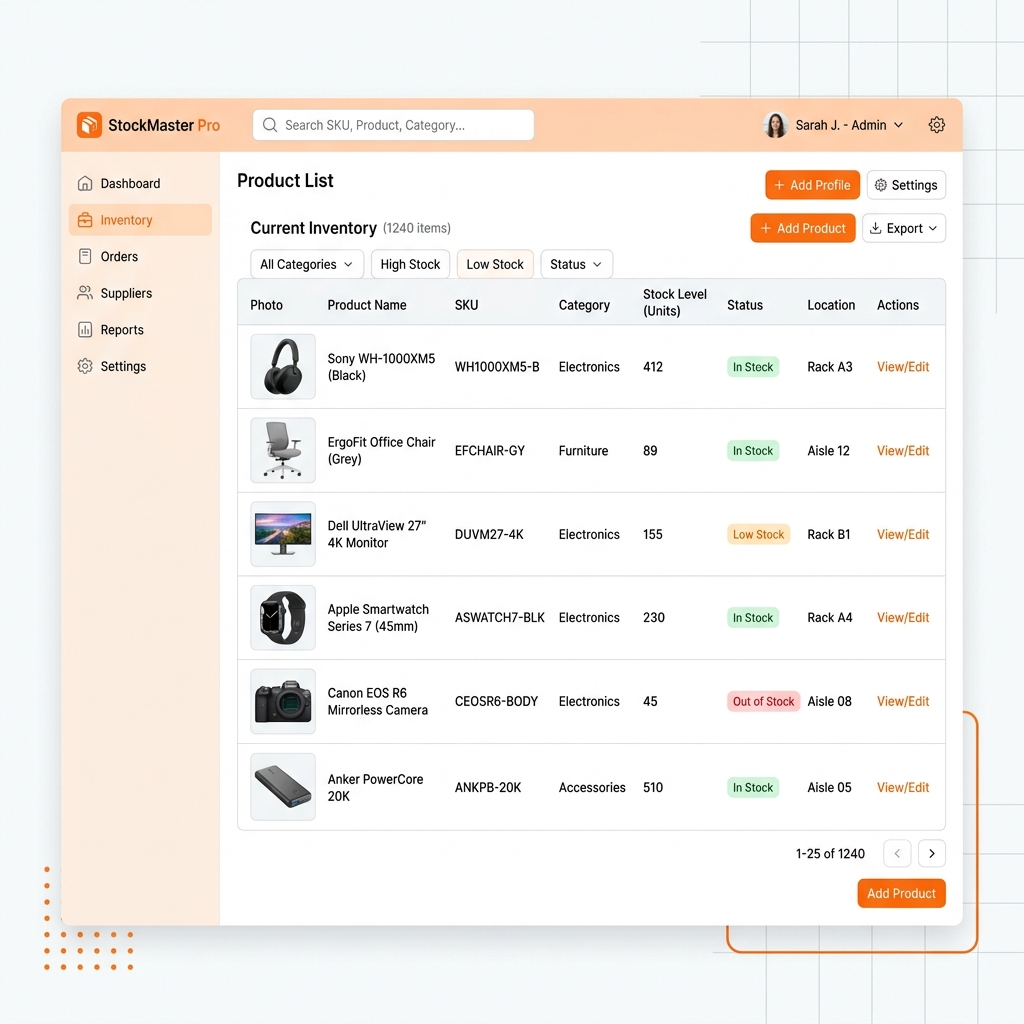Image resolution: width=1024 pixels, height=1024 pixels.
Task: Click the search magnifier icon
Action: click(270, 125)
